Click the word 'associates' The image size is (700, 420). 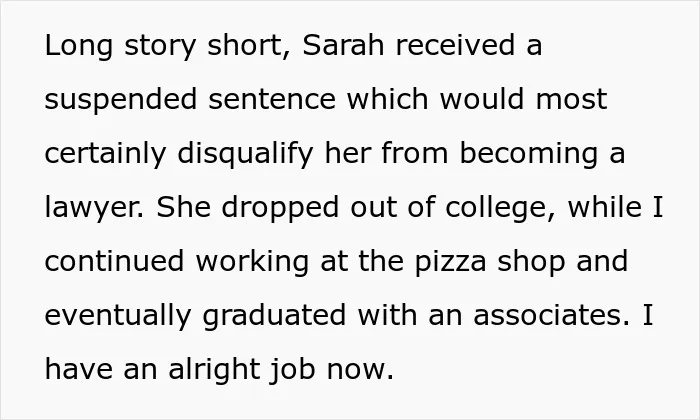pos(551,315)
